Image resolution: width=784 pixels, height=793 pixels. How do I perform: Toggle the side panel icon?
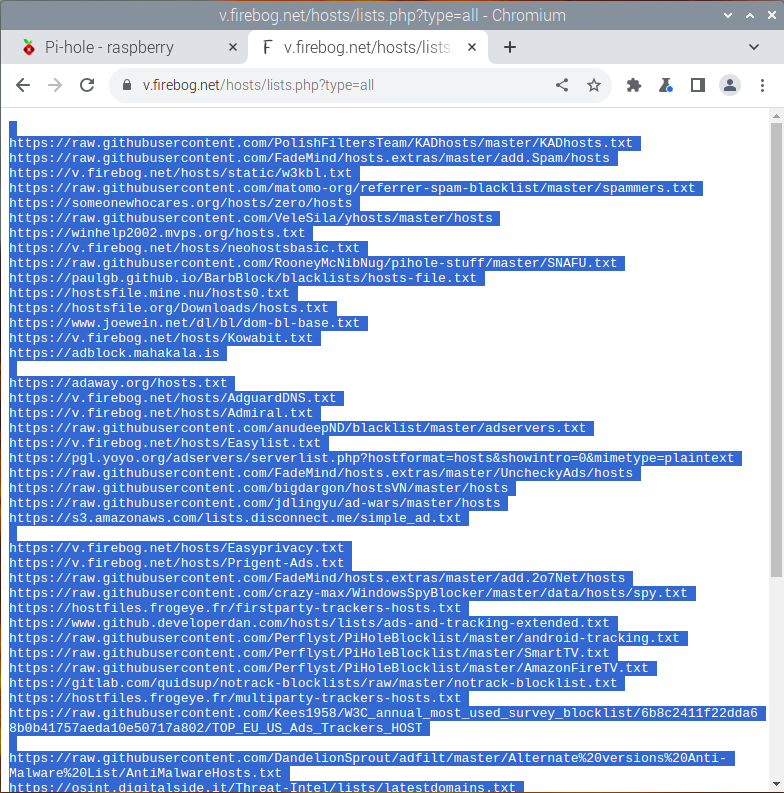point(698,85)
